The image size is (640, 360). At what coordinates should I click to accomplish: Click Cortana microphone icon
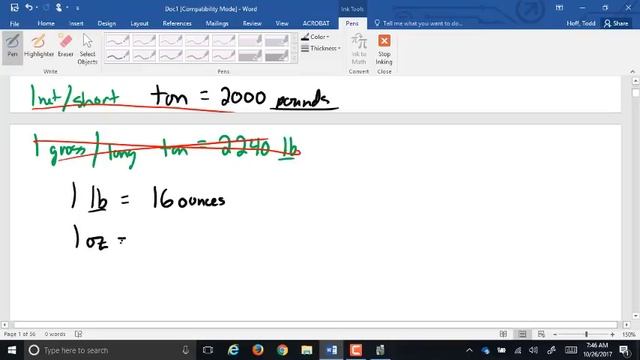point(185,350)
